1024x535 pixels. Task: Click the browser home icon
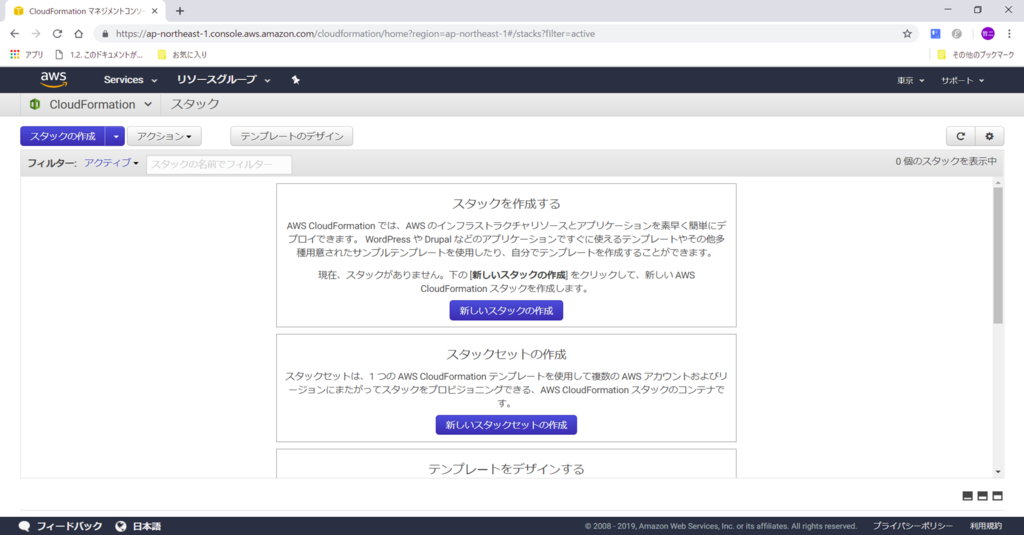78,33
